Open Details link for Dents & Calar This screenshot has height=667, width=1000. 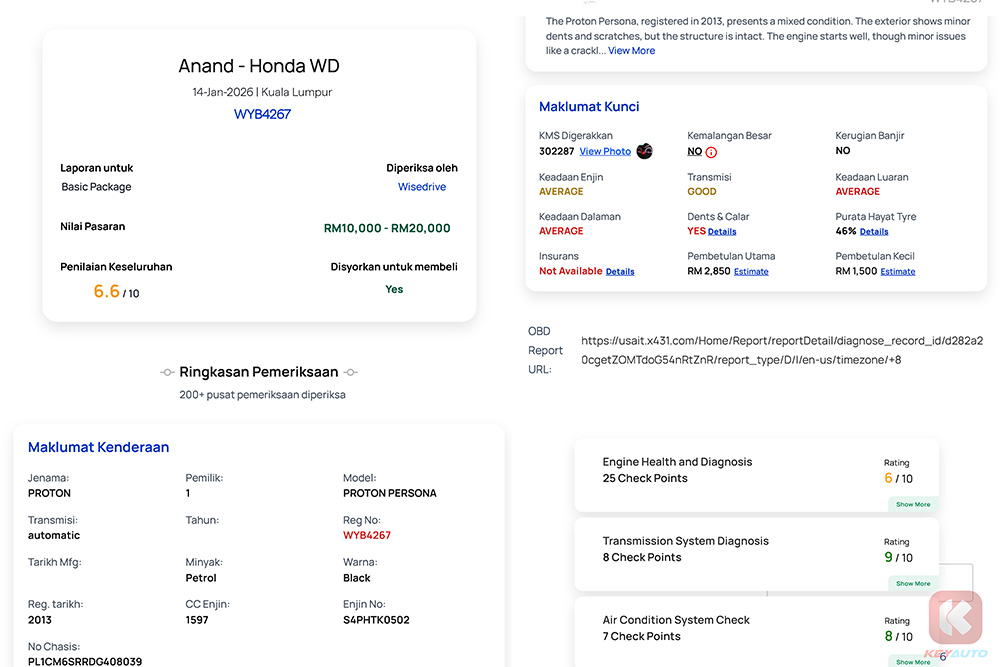point(722,232)
